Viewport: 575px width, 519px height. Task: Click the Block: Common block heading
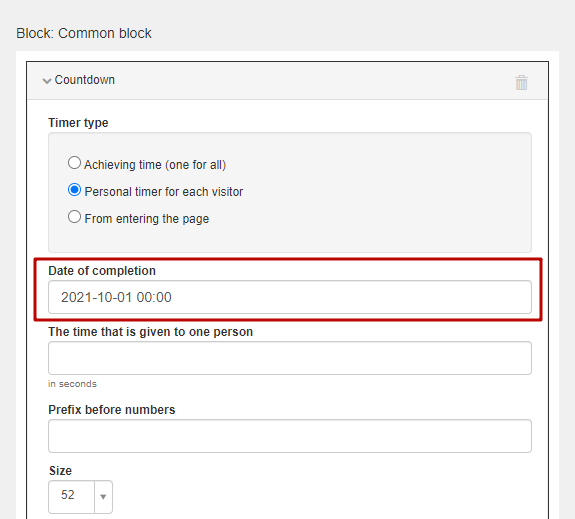[x=84, y=33]
